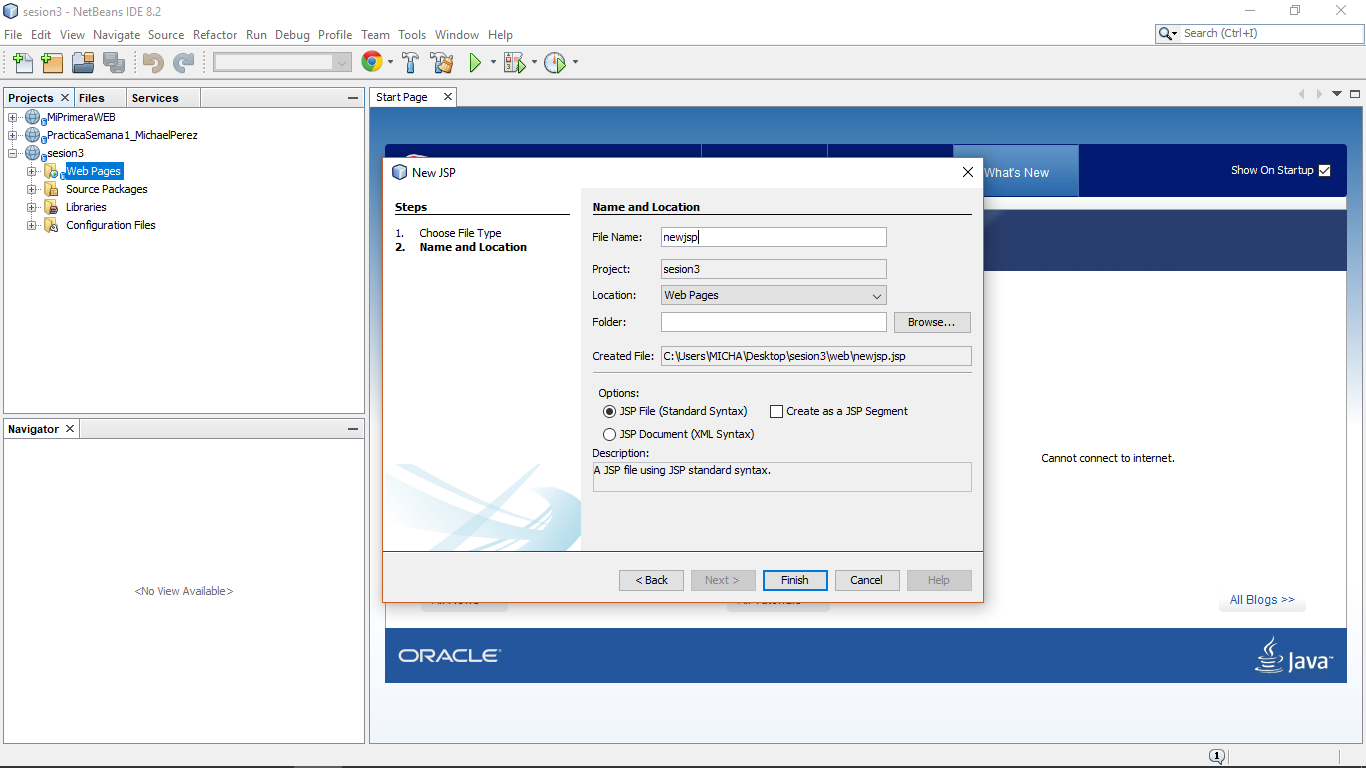Open the browser selector dropdown arrow
The image size is (1366, 768).
tap(390, 63)
